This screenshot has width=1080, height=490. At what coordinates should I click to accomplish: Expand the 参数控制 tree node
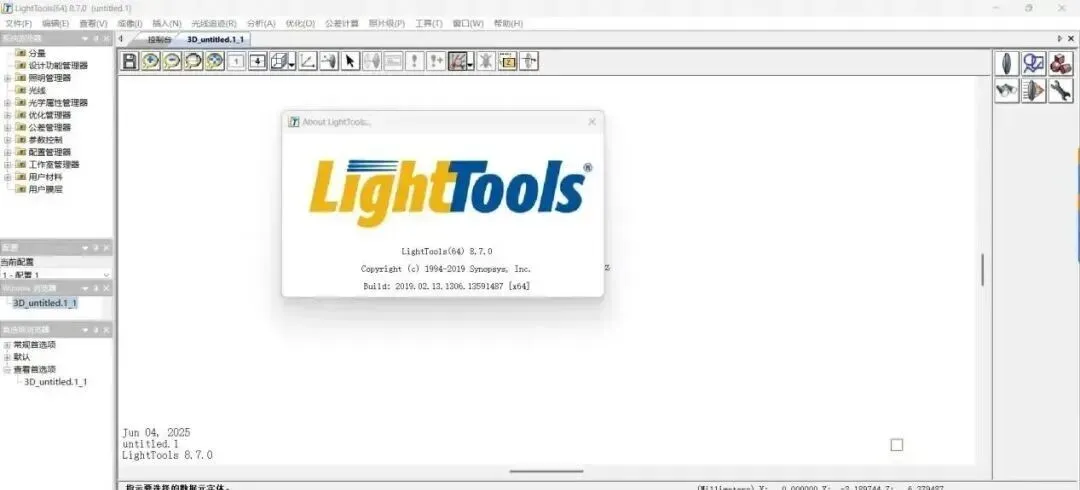click(x=8, y=140)
